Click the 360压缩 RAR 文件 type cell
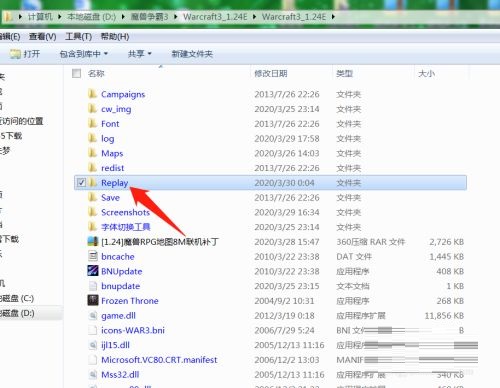The image size is (500, 388). [x=370, y=241]
